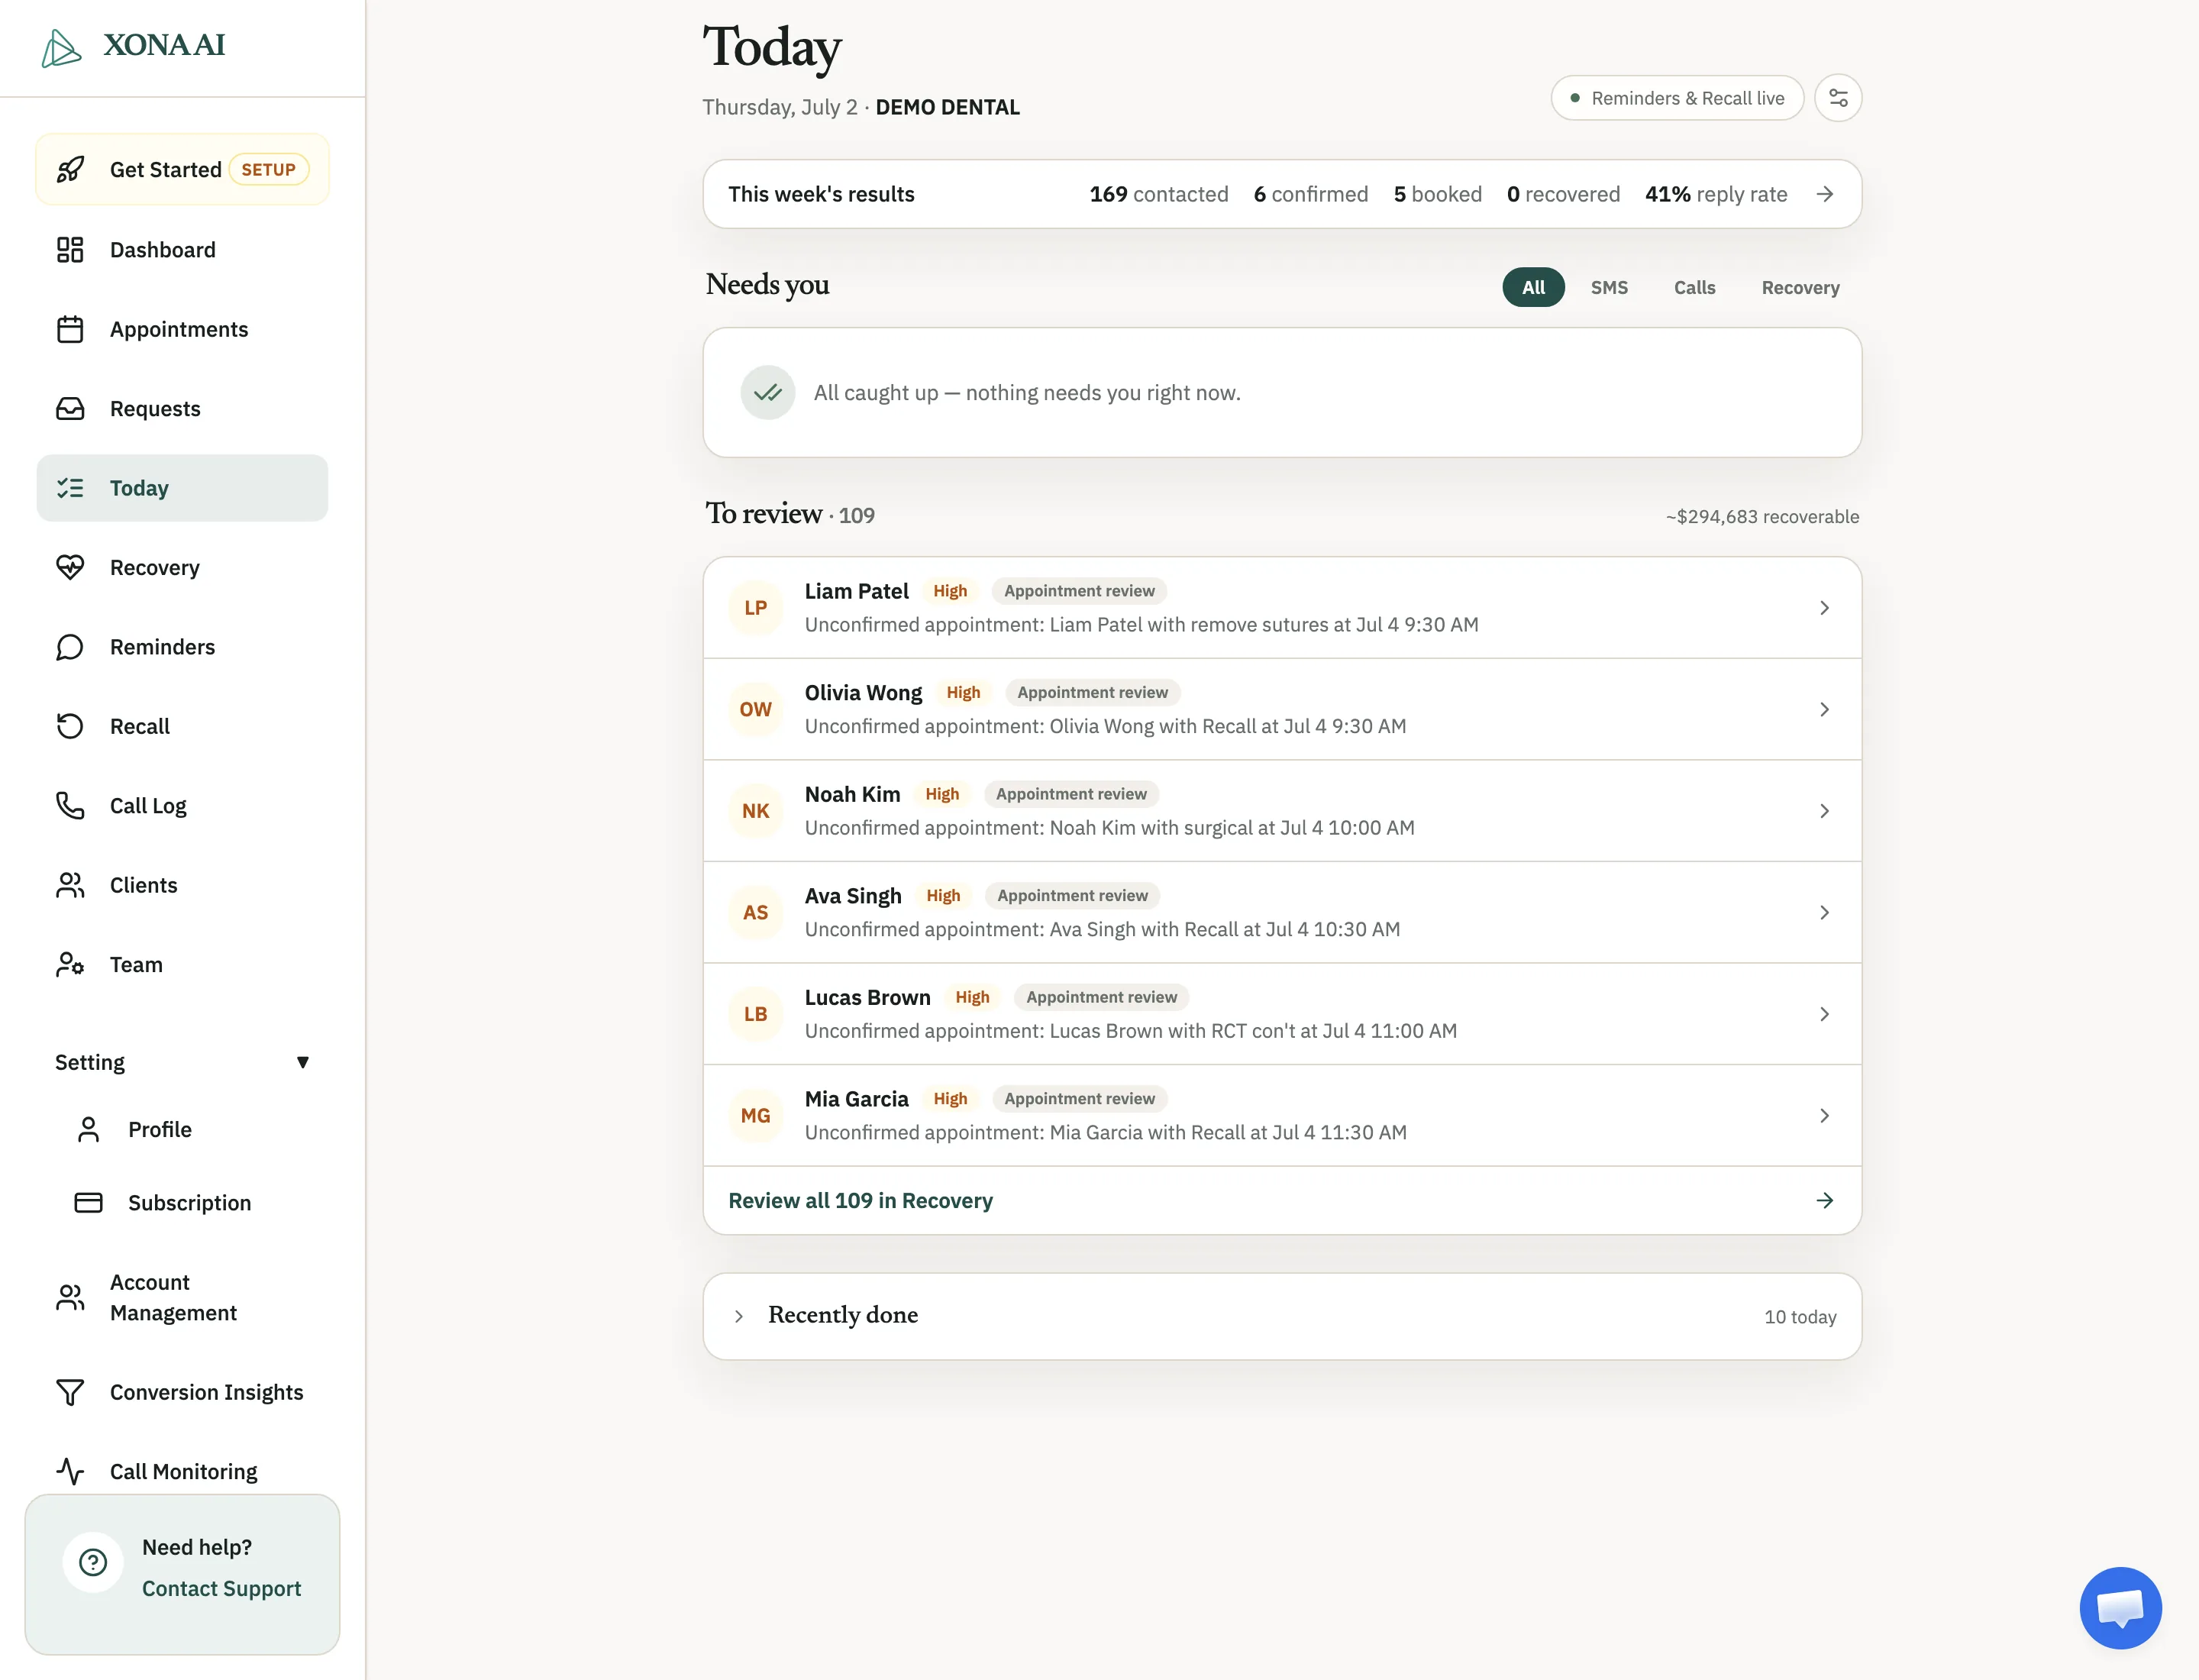This screenshot has height=1680, width=2199.
Task: Click the Clients people icon
Action: point(70,885)
